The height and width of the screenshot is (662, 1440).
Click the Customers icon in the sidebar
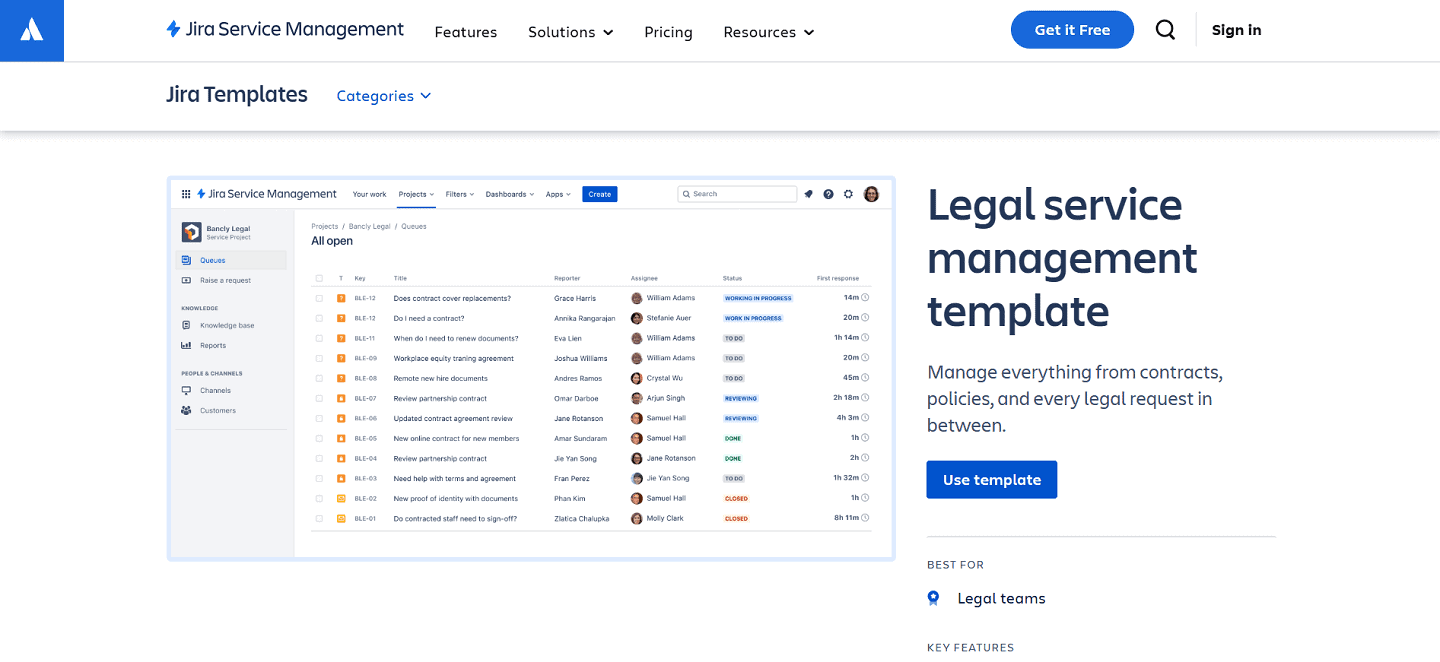(x=186, y=410)
